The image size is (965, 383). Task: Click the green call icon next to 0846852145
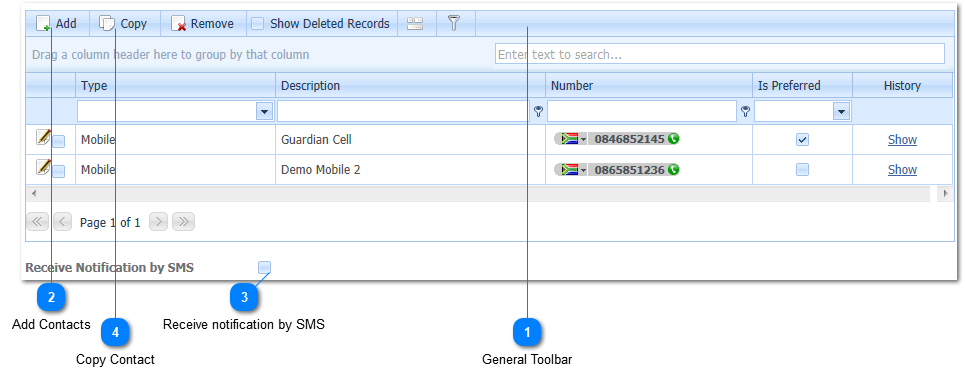pyautogui.click(x=673, y=139)
